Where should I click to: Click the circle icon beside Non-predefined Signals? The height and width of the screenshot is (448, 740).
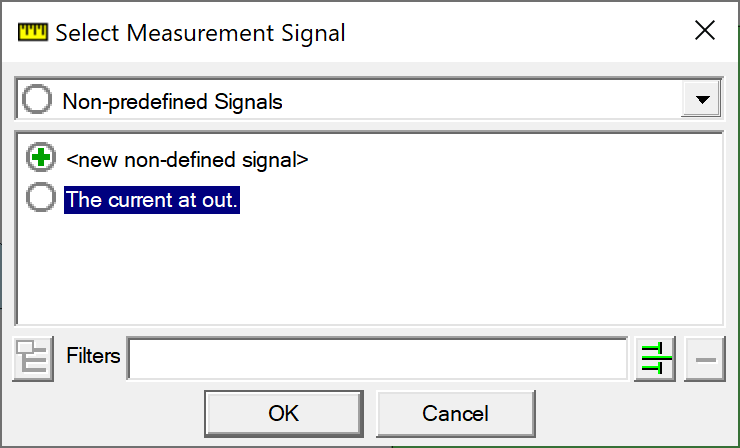[38, 100]
